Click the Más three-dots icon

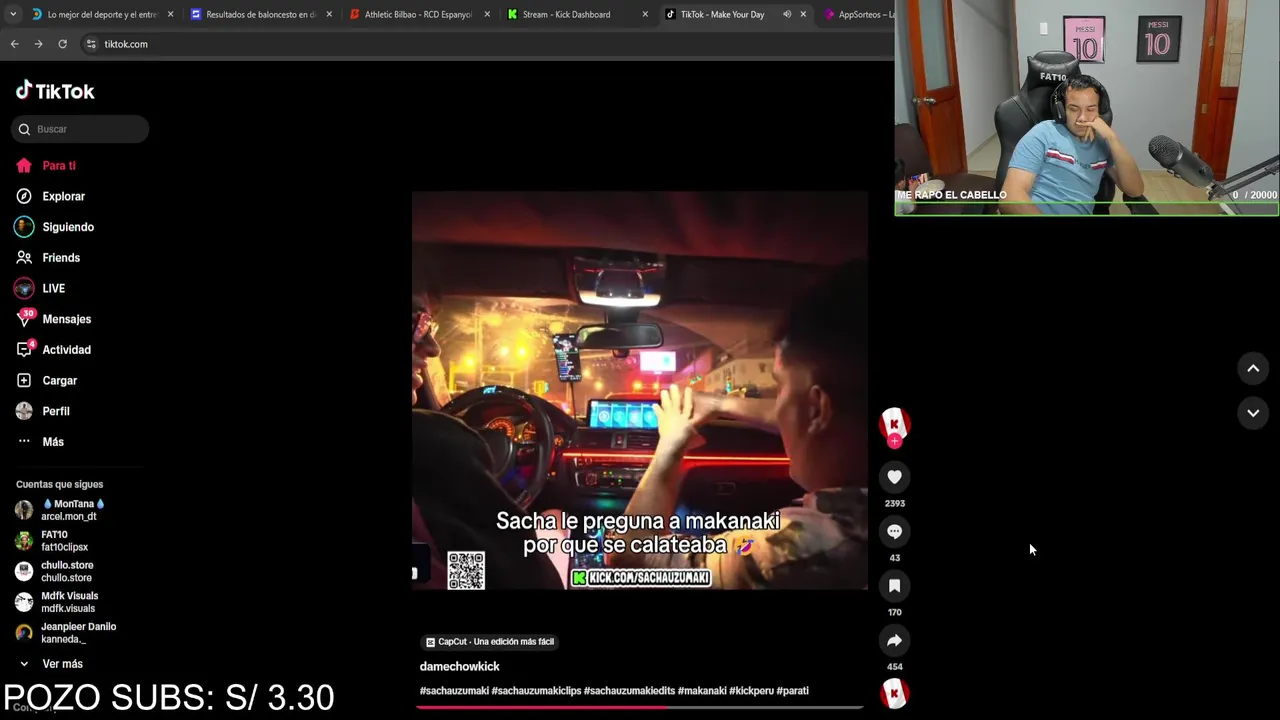pos(24,442)
